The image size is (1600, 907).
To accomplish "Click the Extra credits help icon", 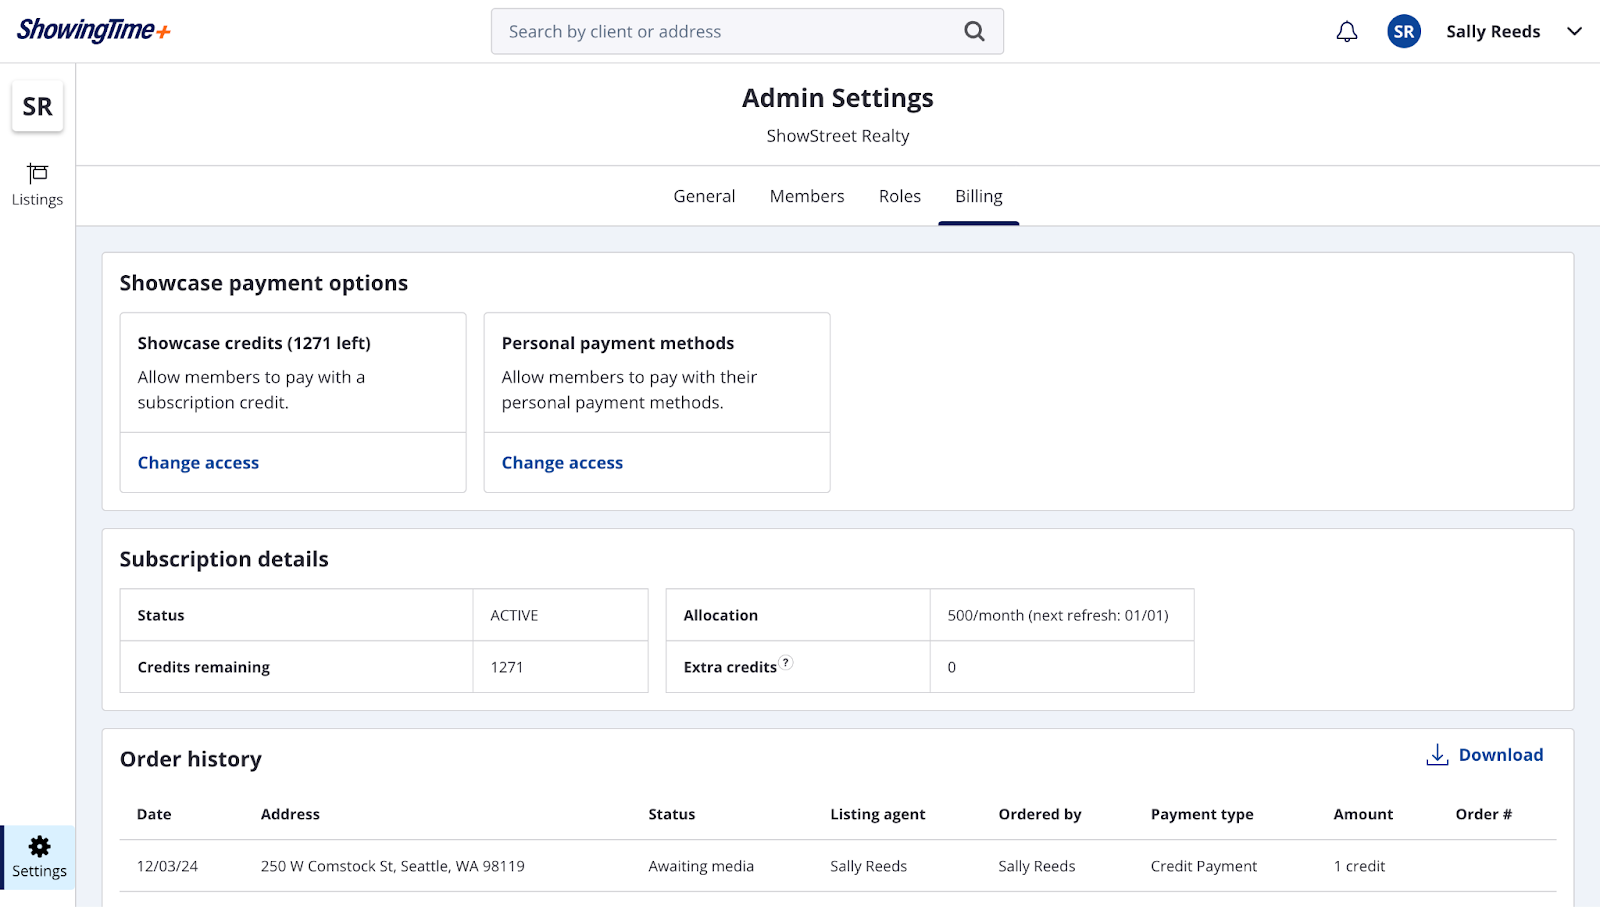I will coord(786,662).
